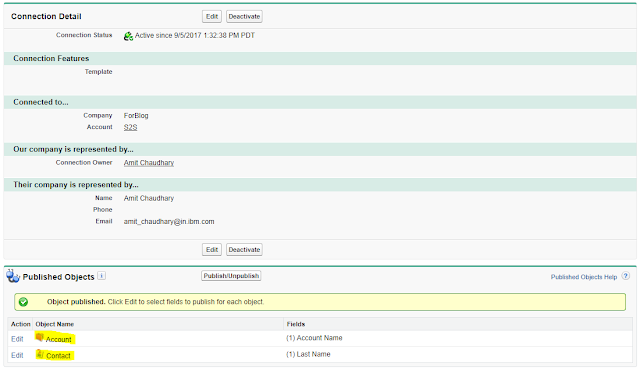
Task: Click the info icon beside Published Objects heading
Action: [102, 276]
